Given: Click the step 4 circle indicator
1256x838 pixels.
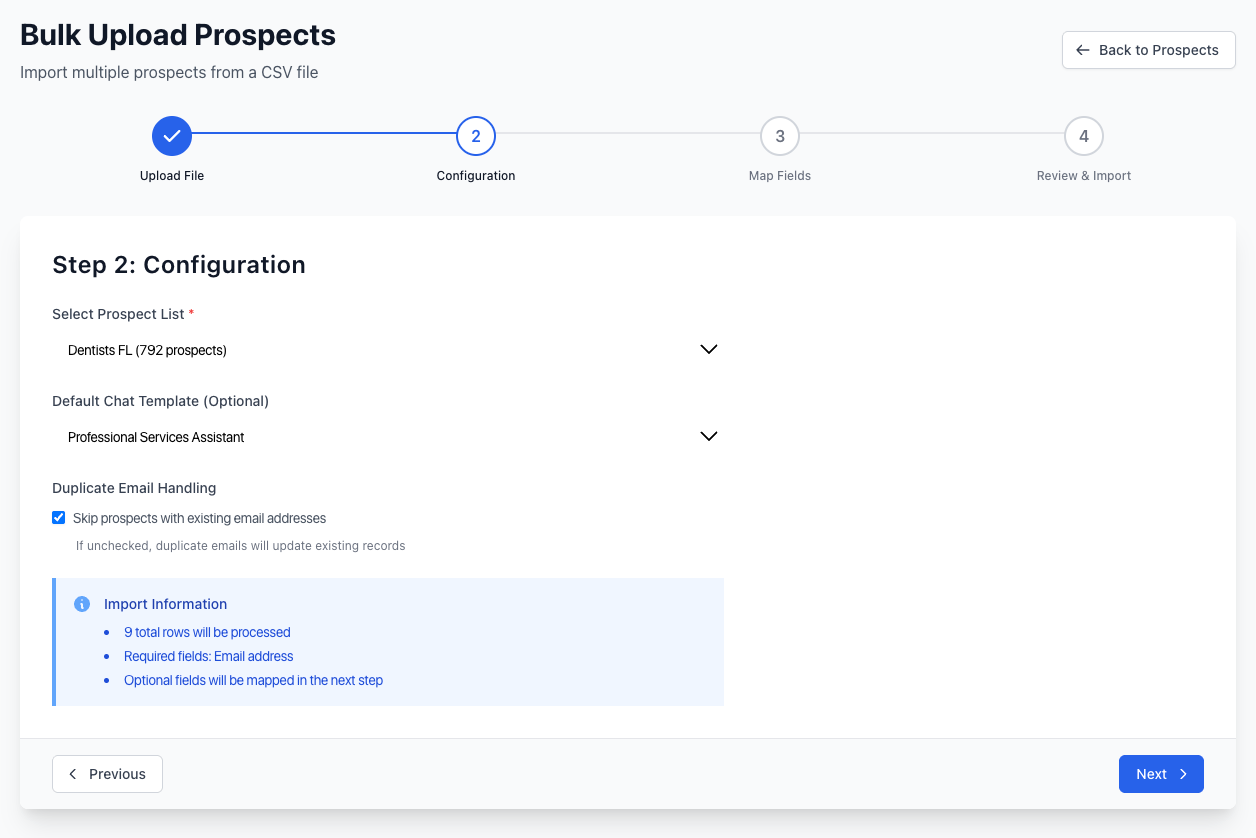Looking at the screenshot, I should click(x=1084, y=136).
